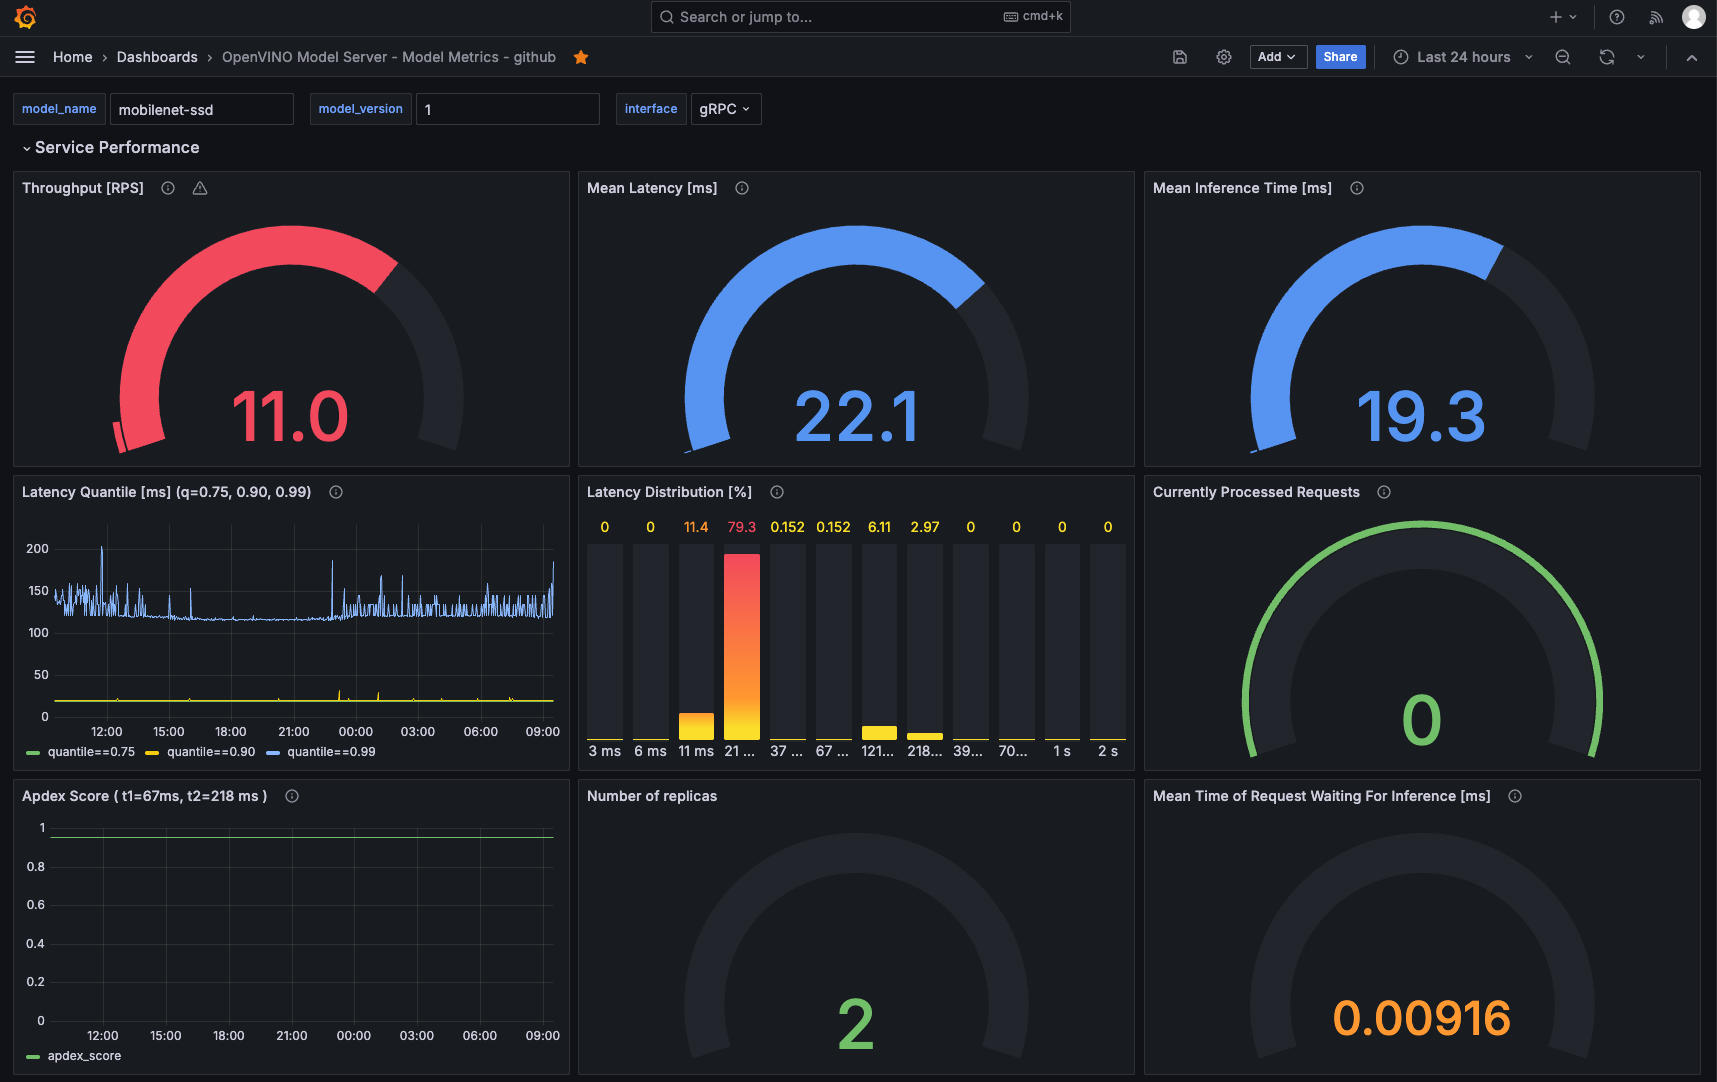Viewport: 1717px width, 1082px height.
Task: Navigate to Dashboards breadcrumb
Action: [x=157, y=57]
